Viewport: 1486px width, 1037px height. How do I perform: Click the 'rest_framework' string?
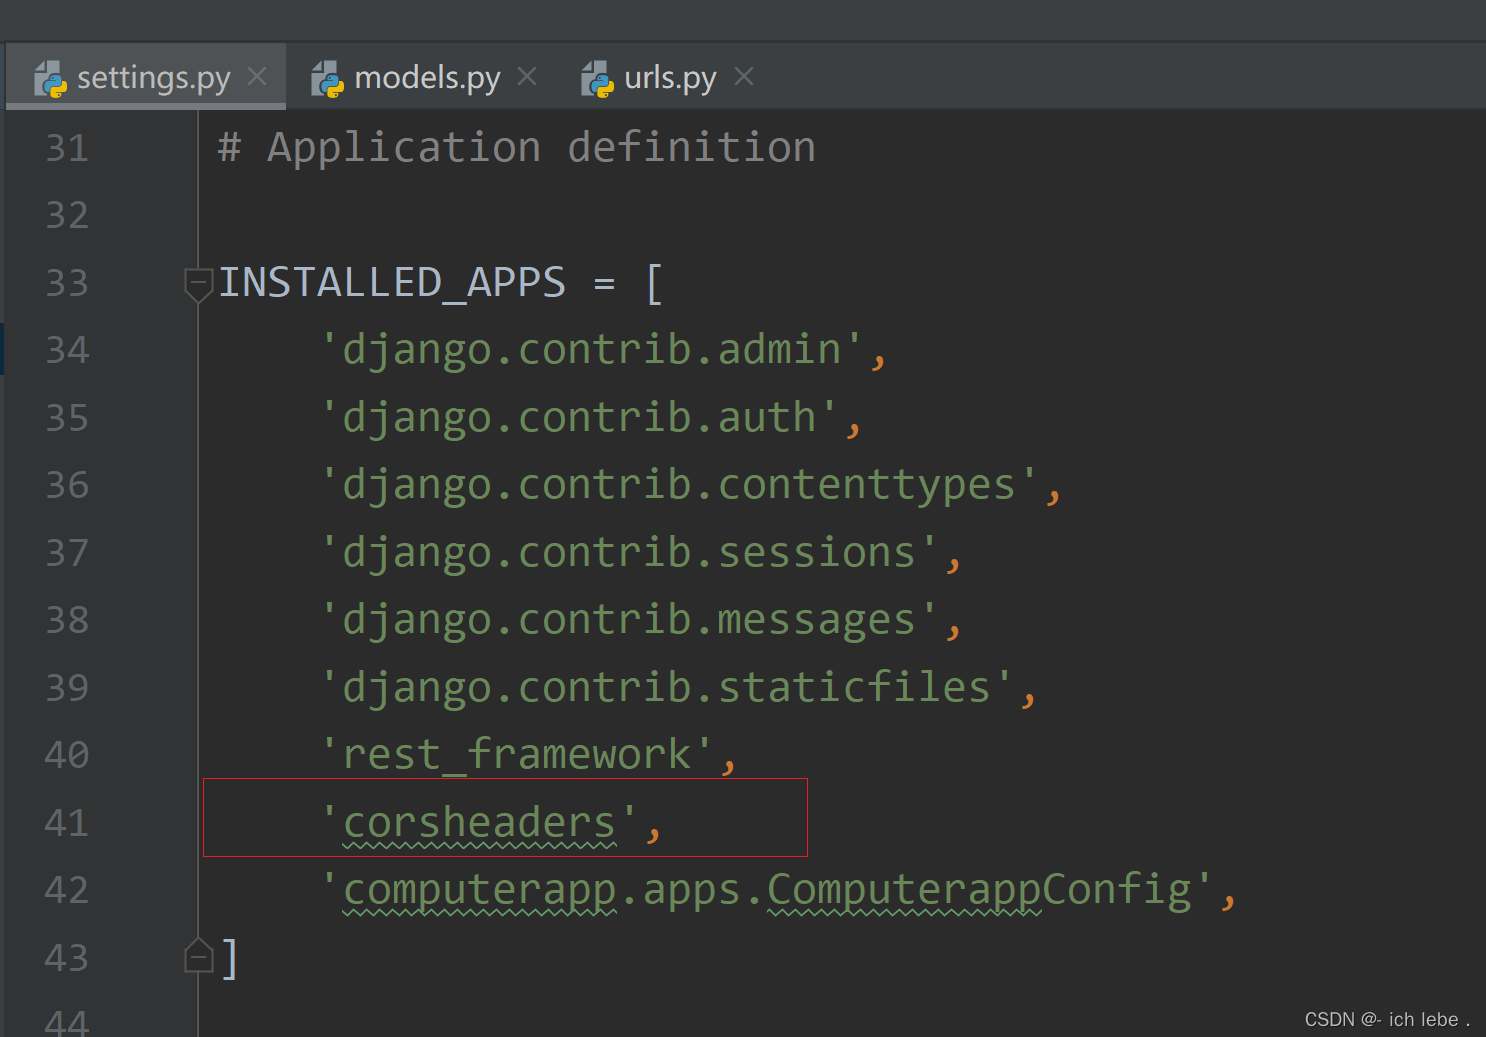click(x=517, y=755)
